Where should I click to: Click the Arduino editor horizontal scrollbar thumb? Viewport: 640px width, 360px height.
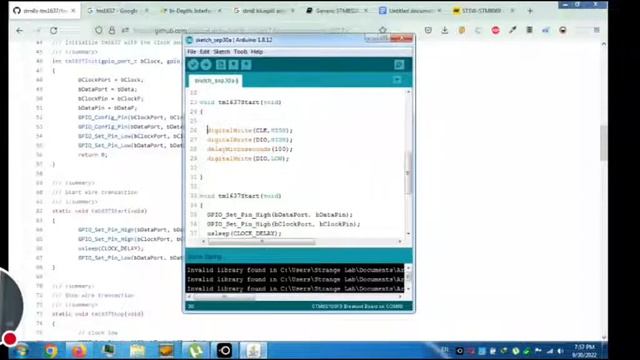[261, 242]
